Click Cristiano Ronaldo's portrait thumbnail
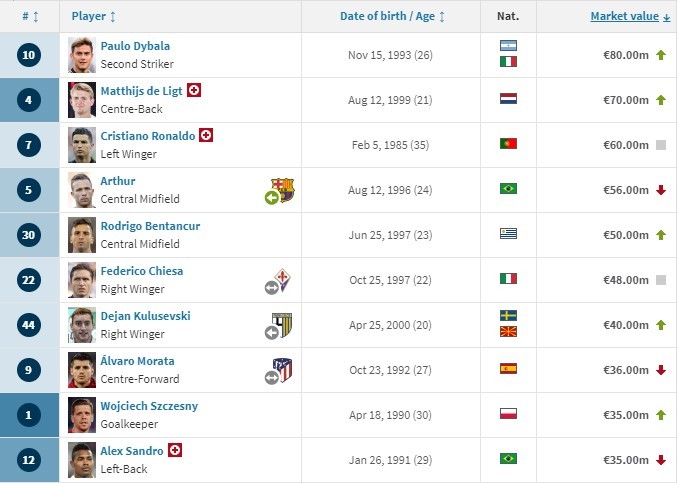677x483 pixels. [x=81, y=144]
